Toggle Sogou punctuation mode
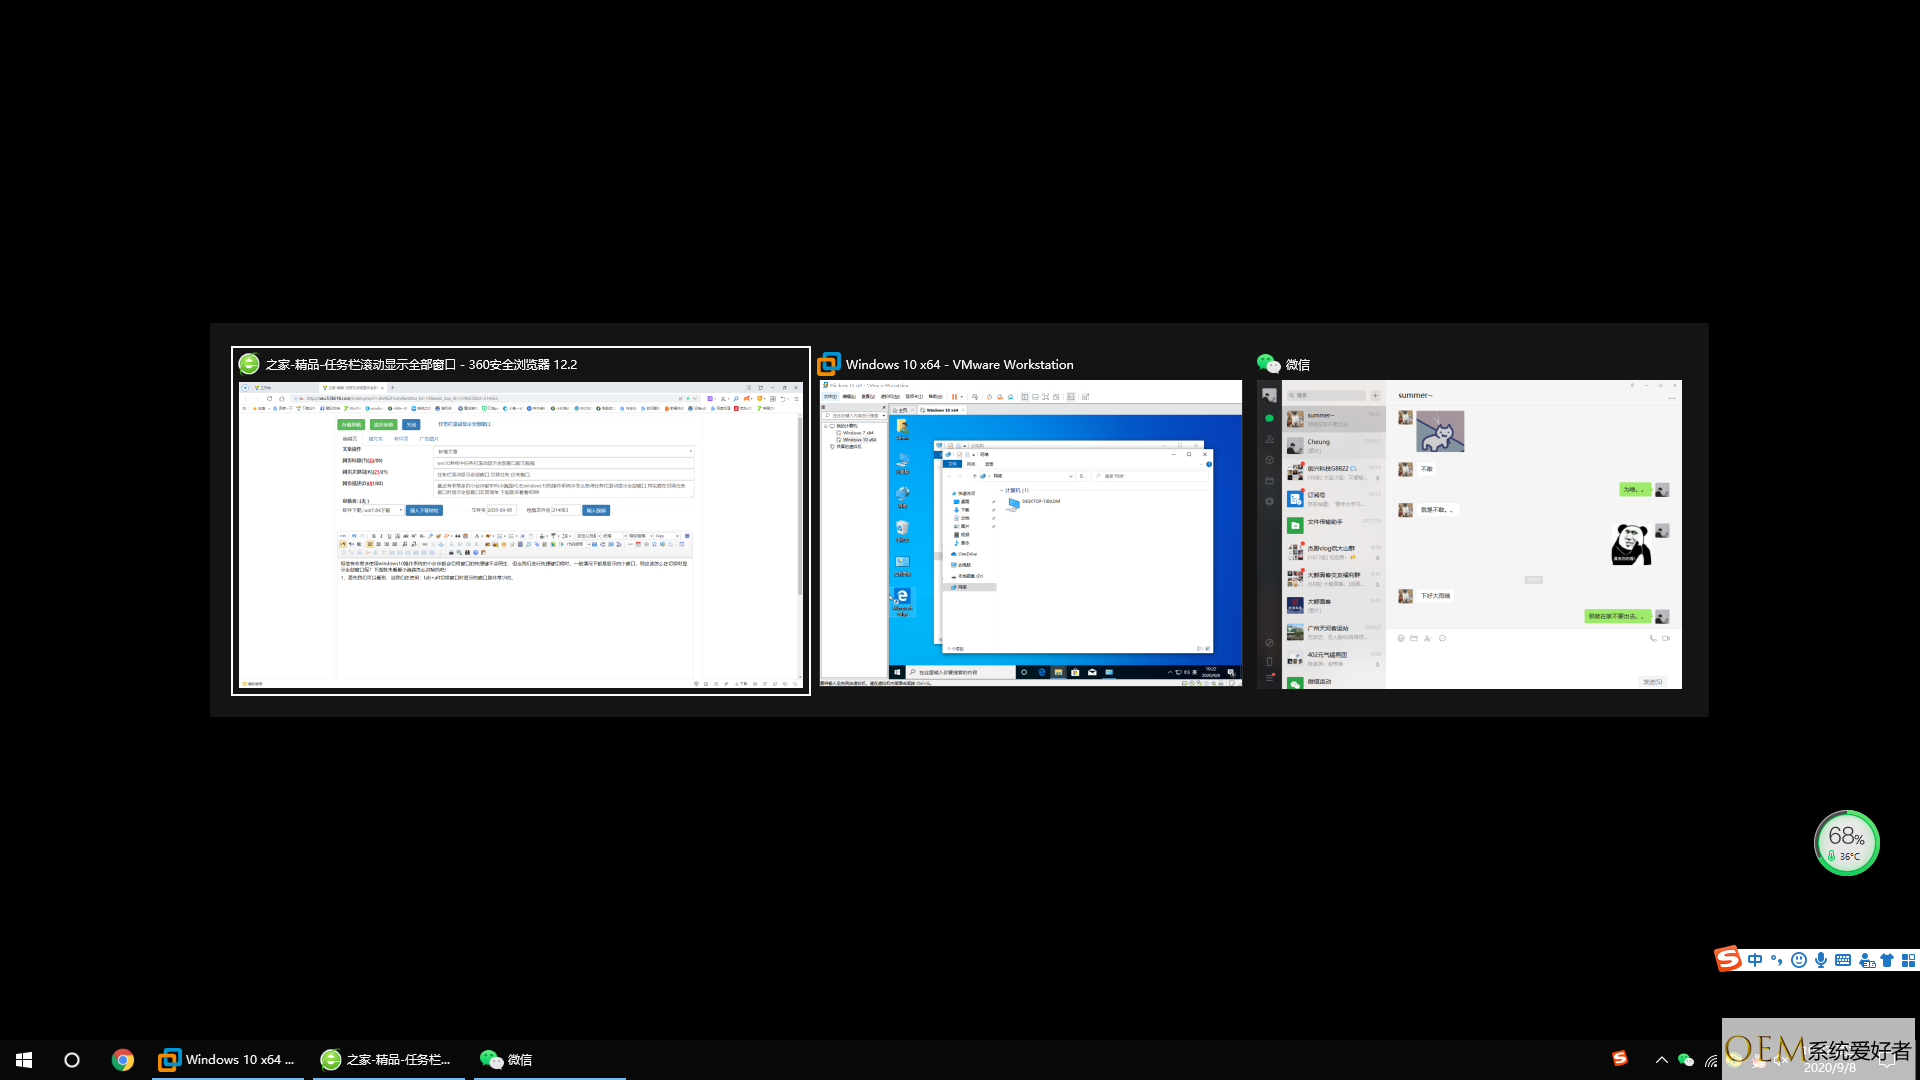 (x=1777, y=960)
